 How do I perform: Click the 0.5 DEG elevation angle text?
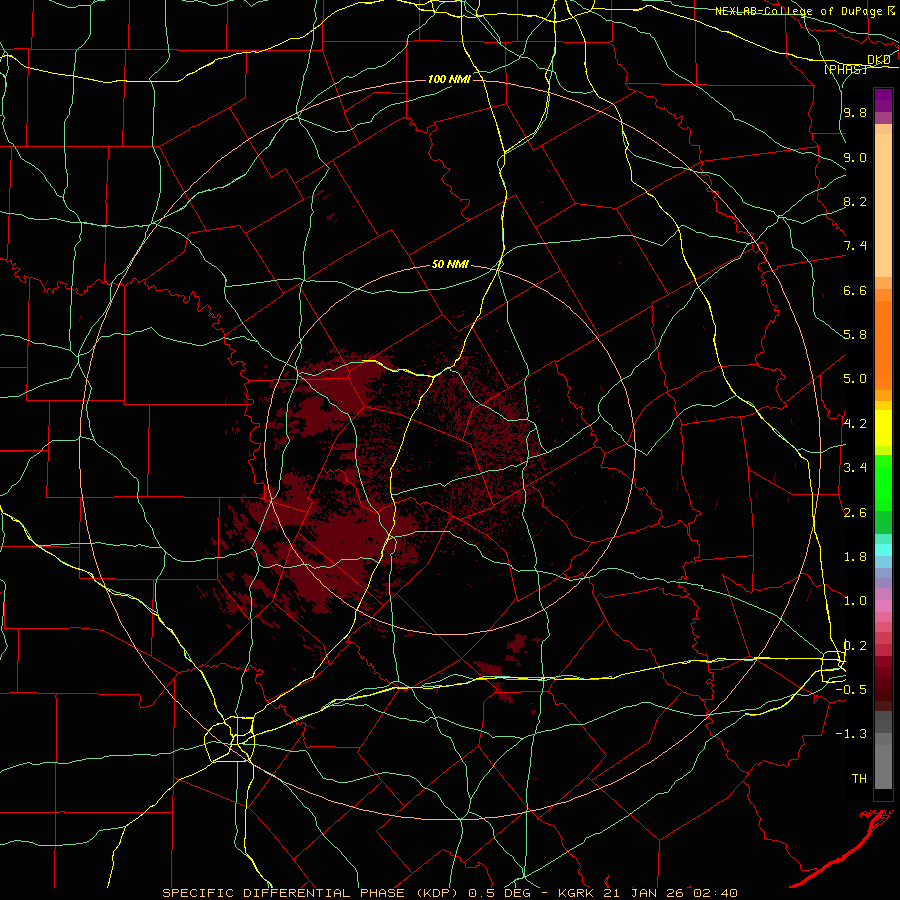(x=499, y=893)
